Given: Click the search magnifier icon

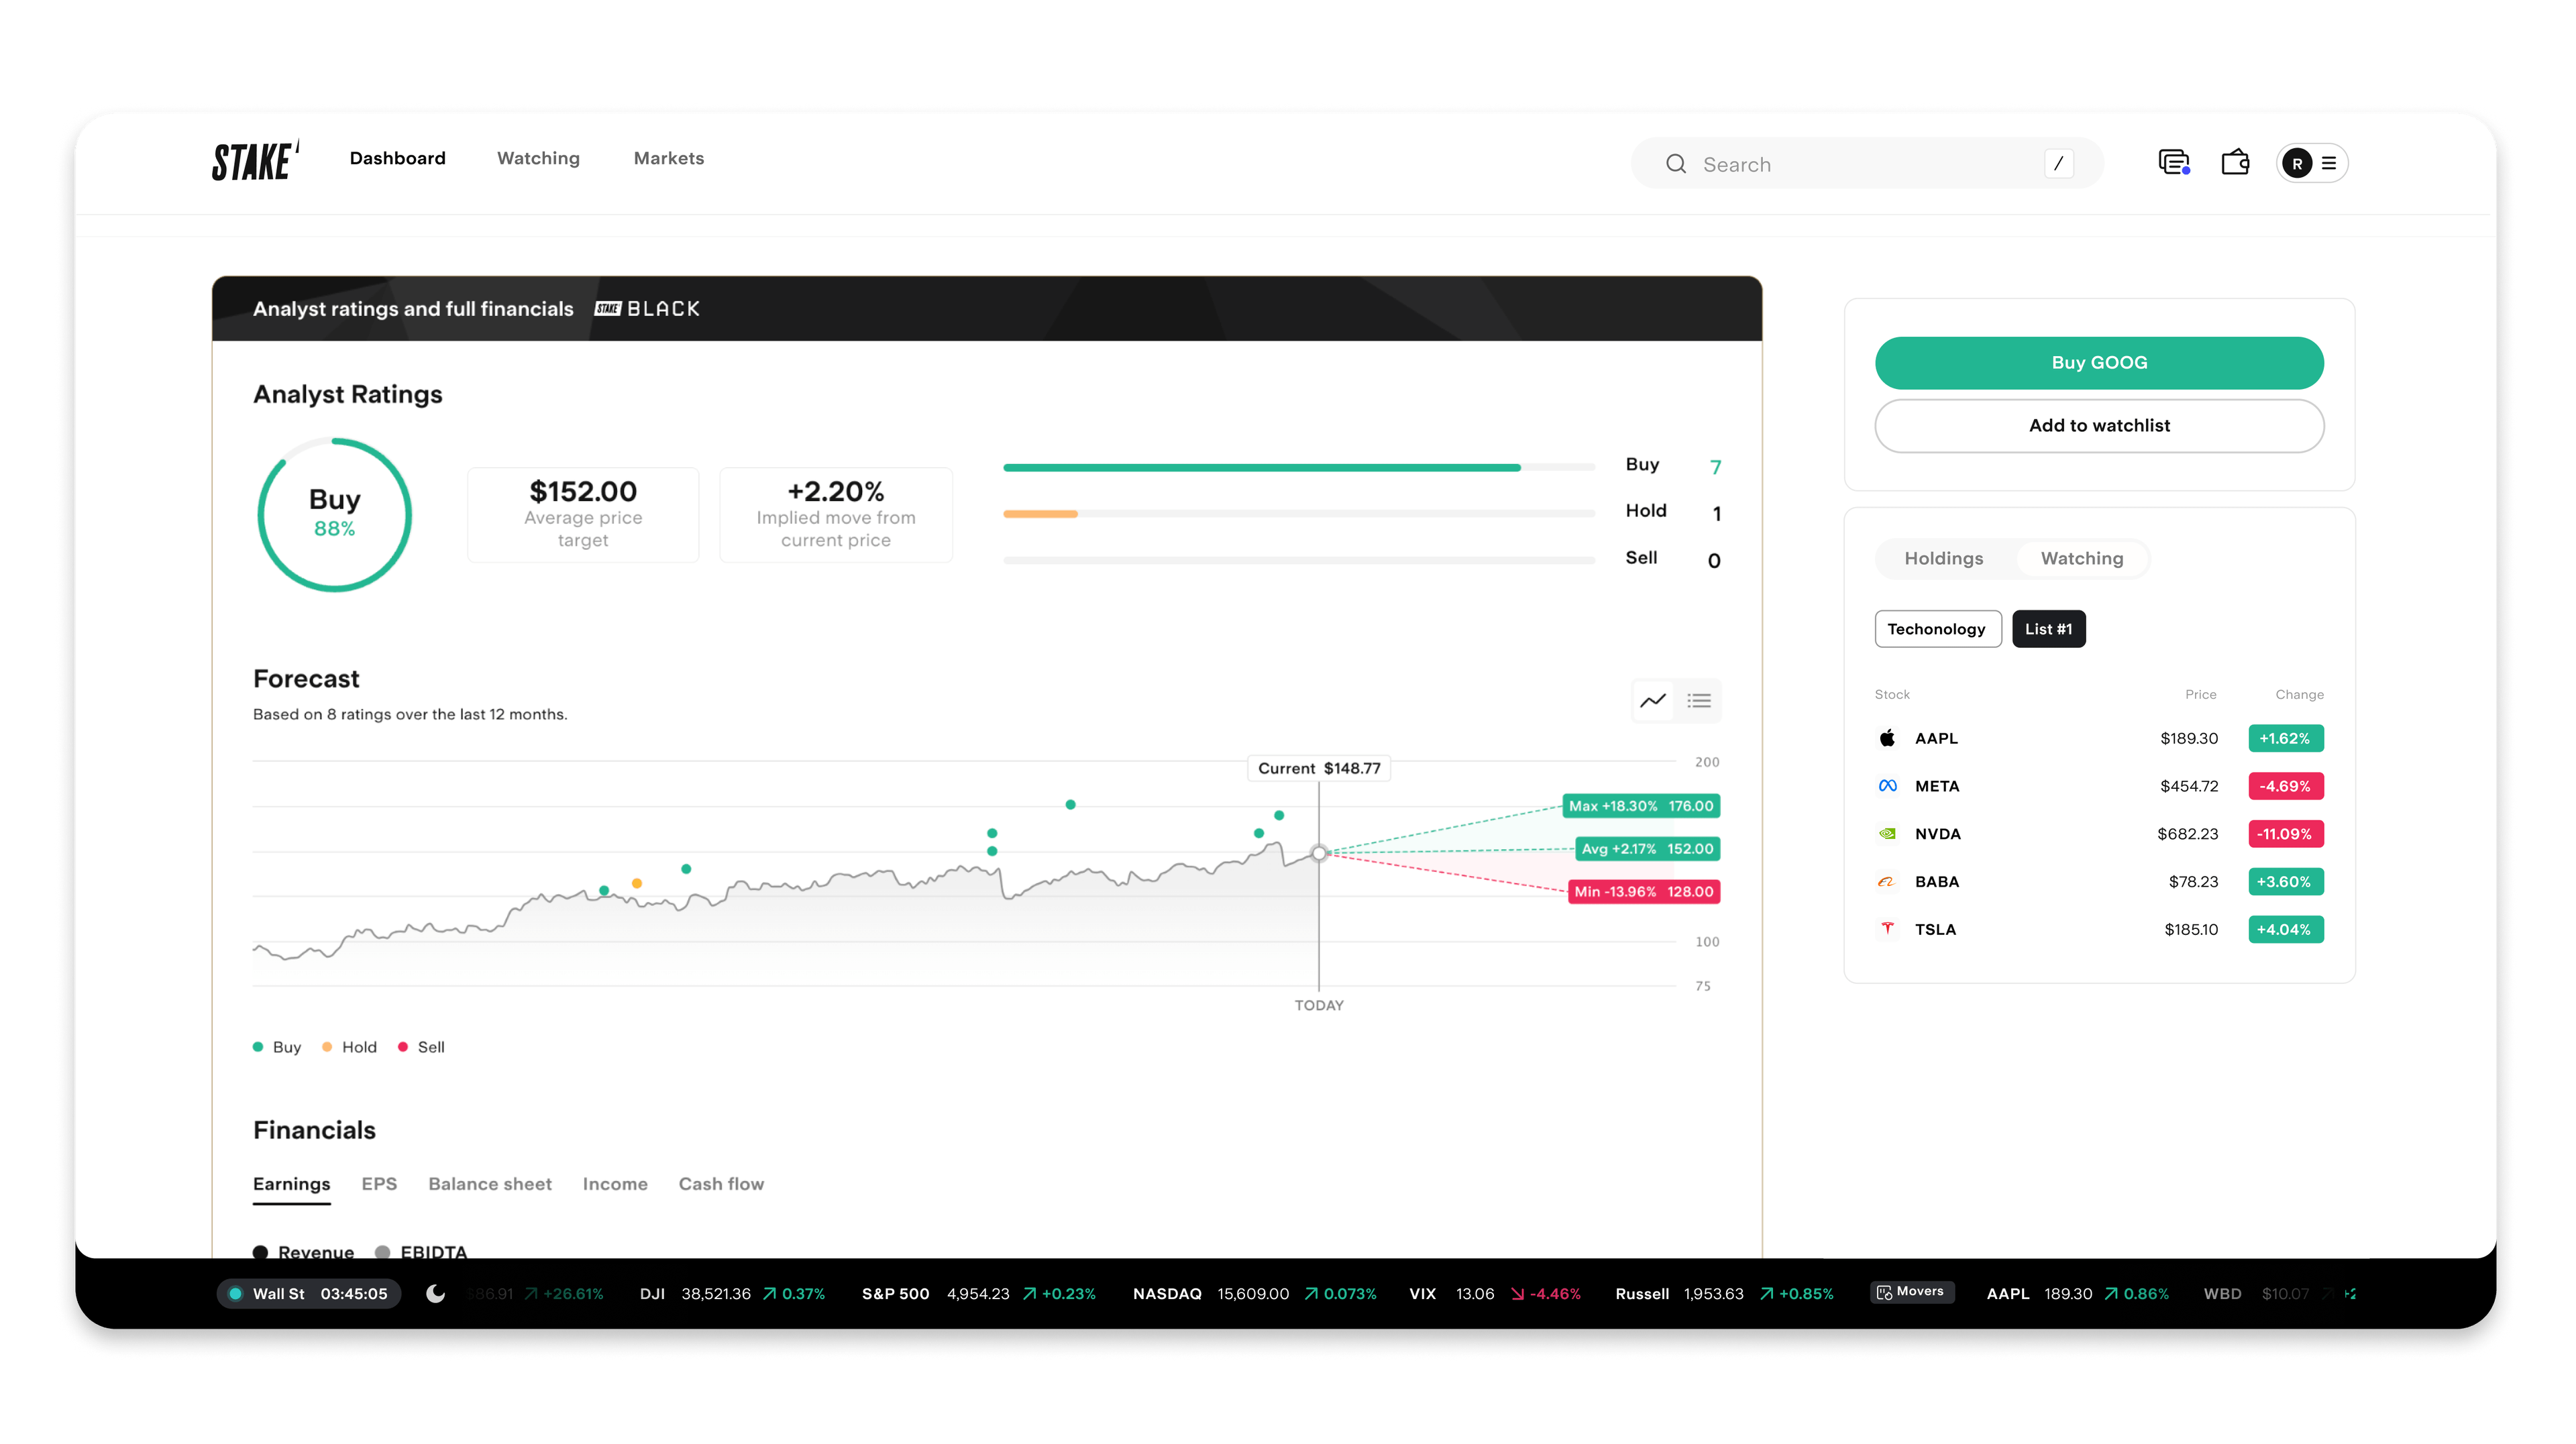Looking at the screenshot, I should (1676, 164).
